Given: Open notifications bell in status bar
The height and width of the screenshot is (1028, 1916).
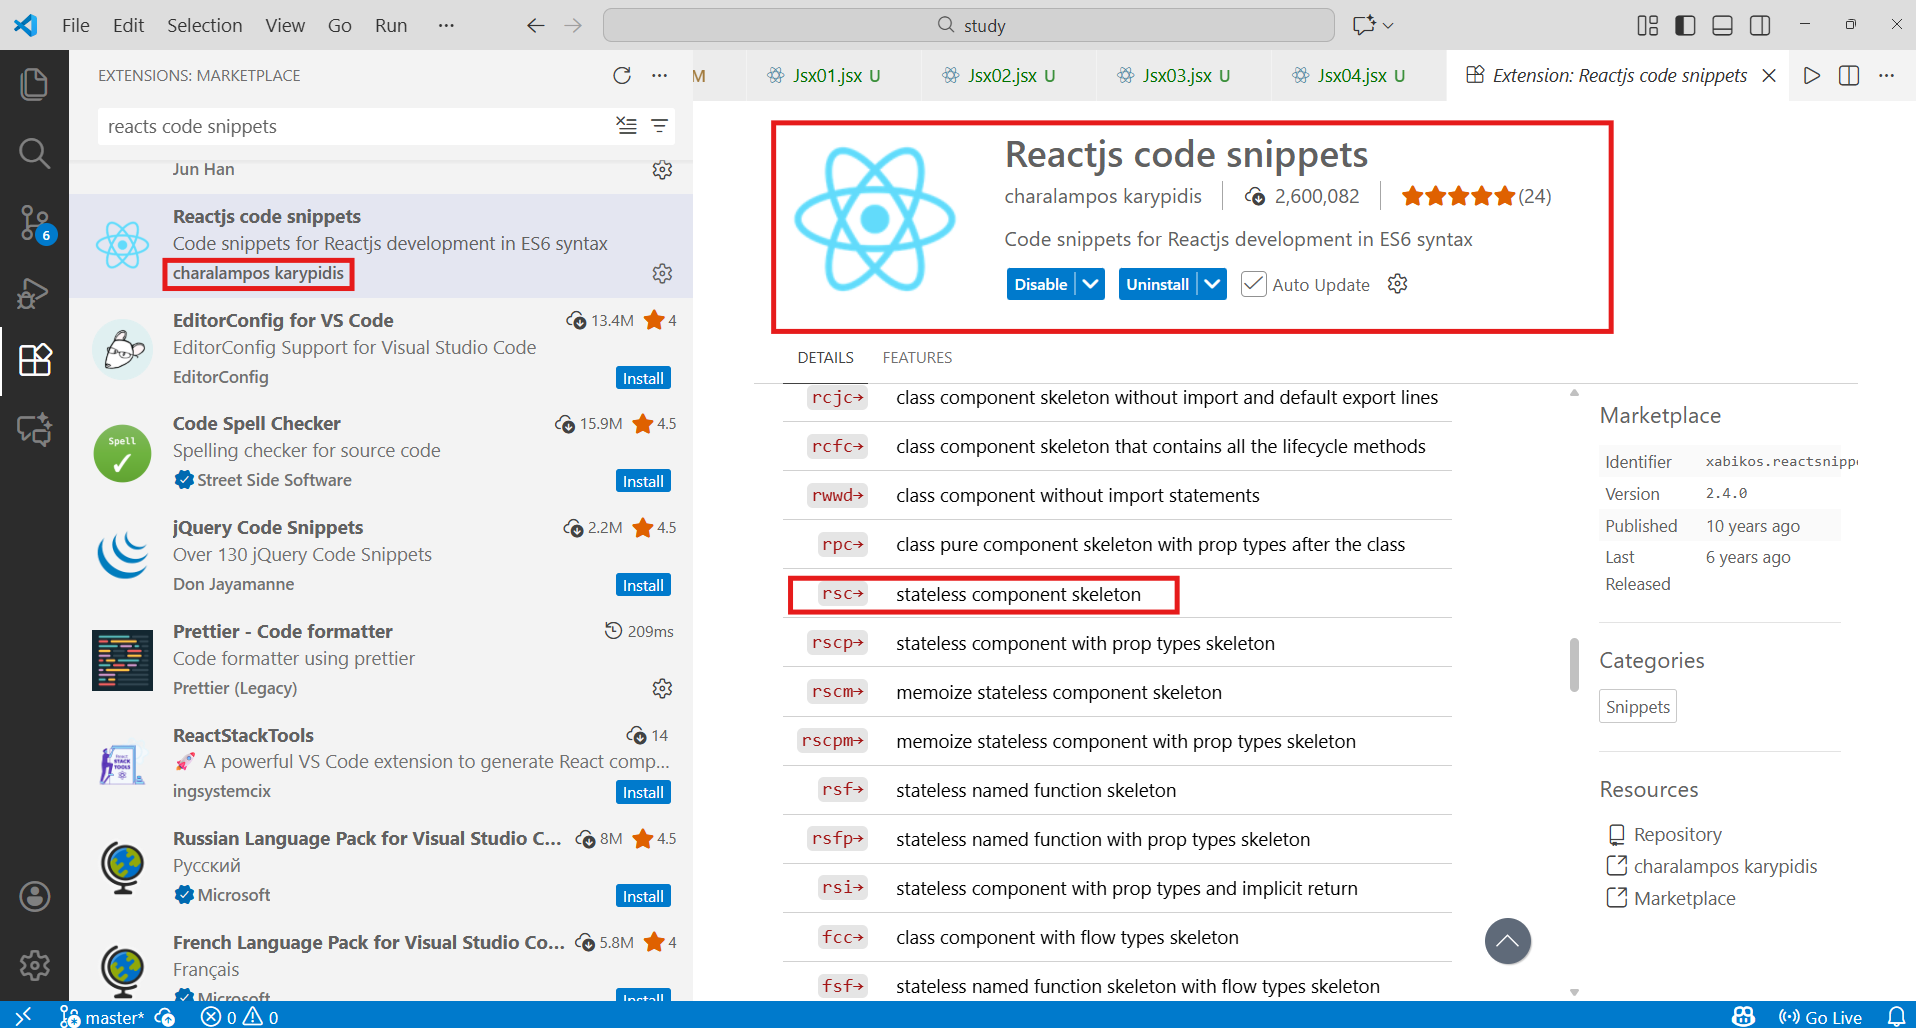Looking at the screenshot, I should [x=1896, y=1016].
